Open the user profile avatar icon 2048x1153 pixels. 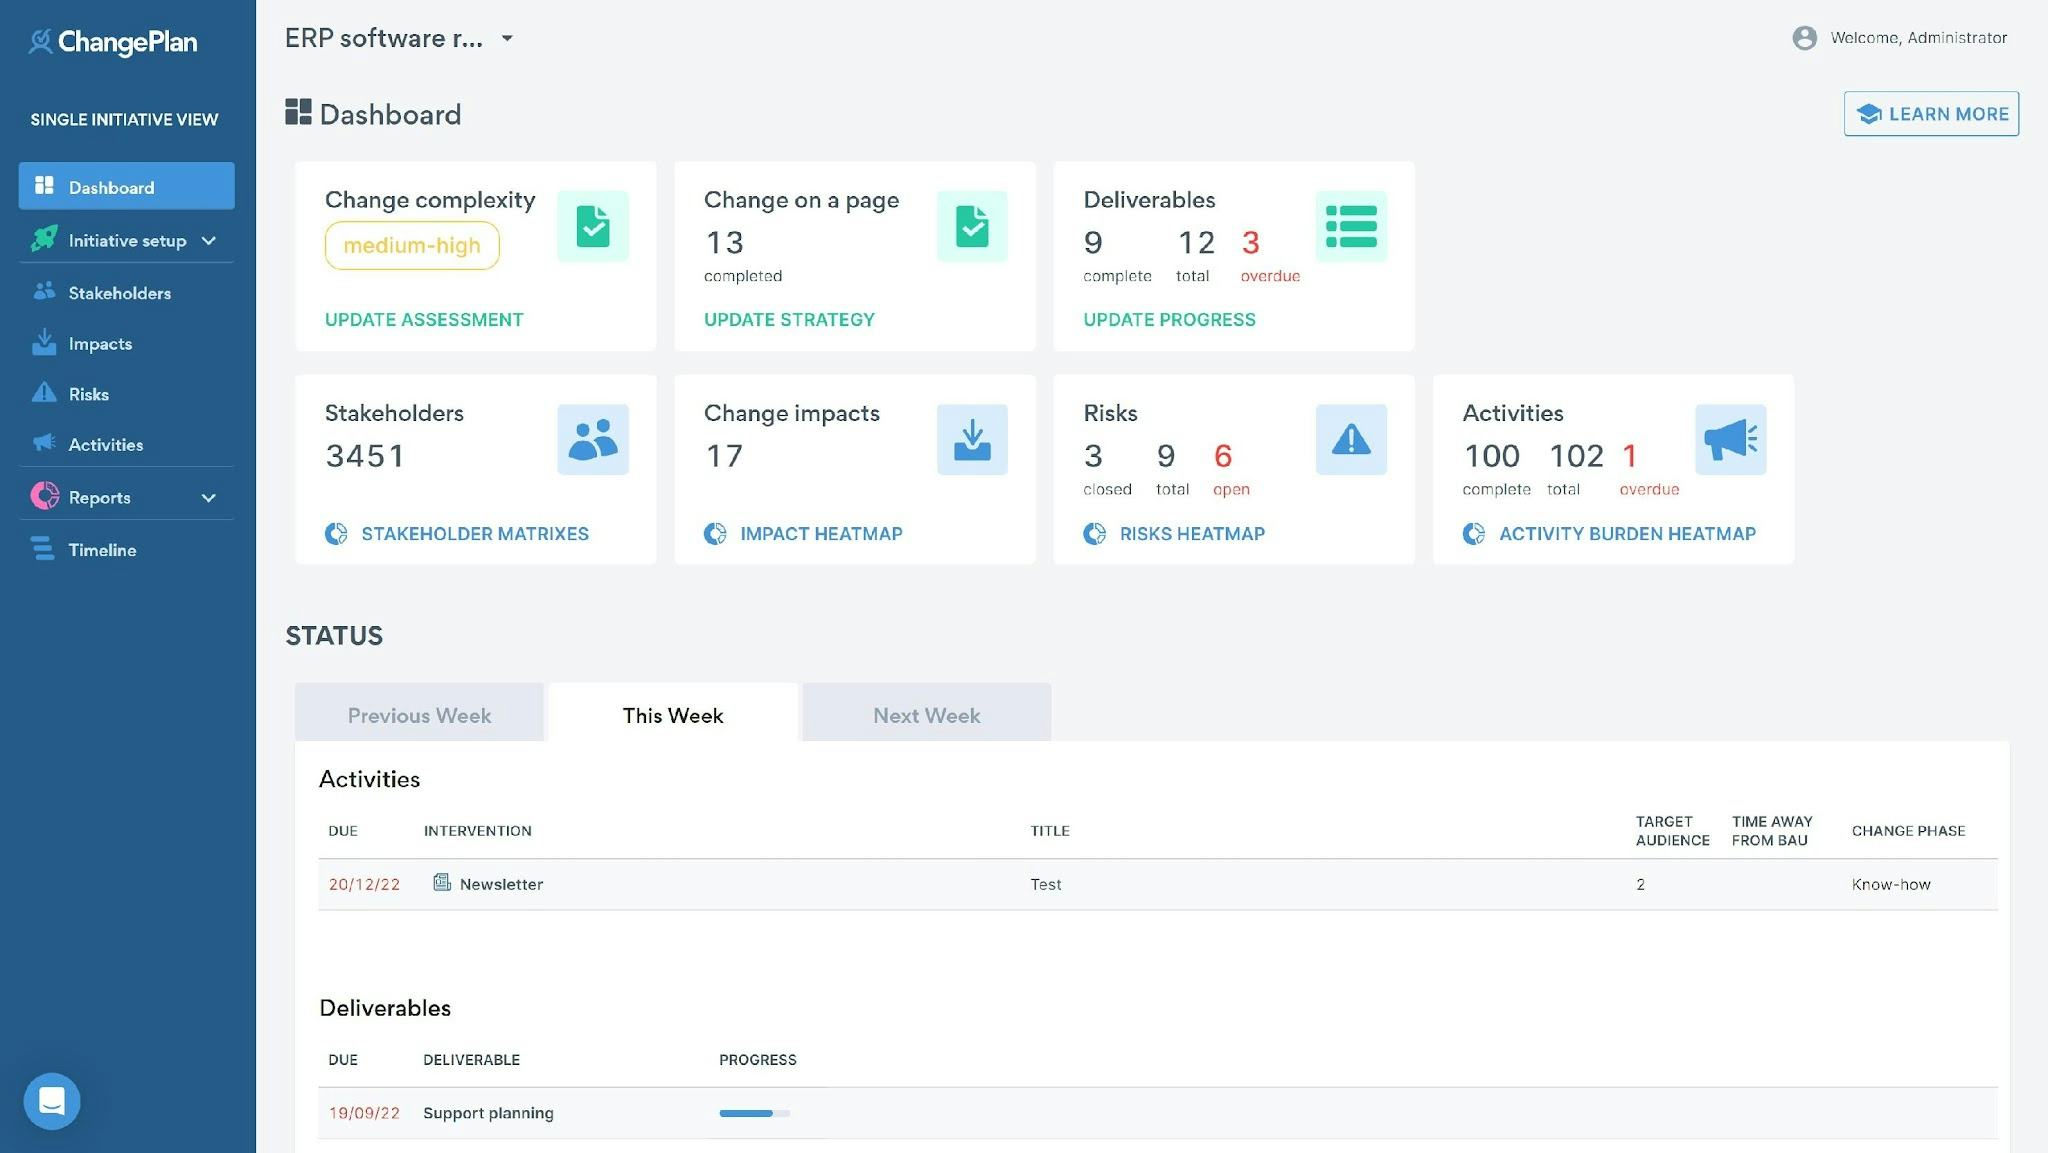pos(1804,38)
